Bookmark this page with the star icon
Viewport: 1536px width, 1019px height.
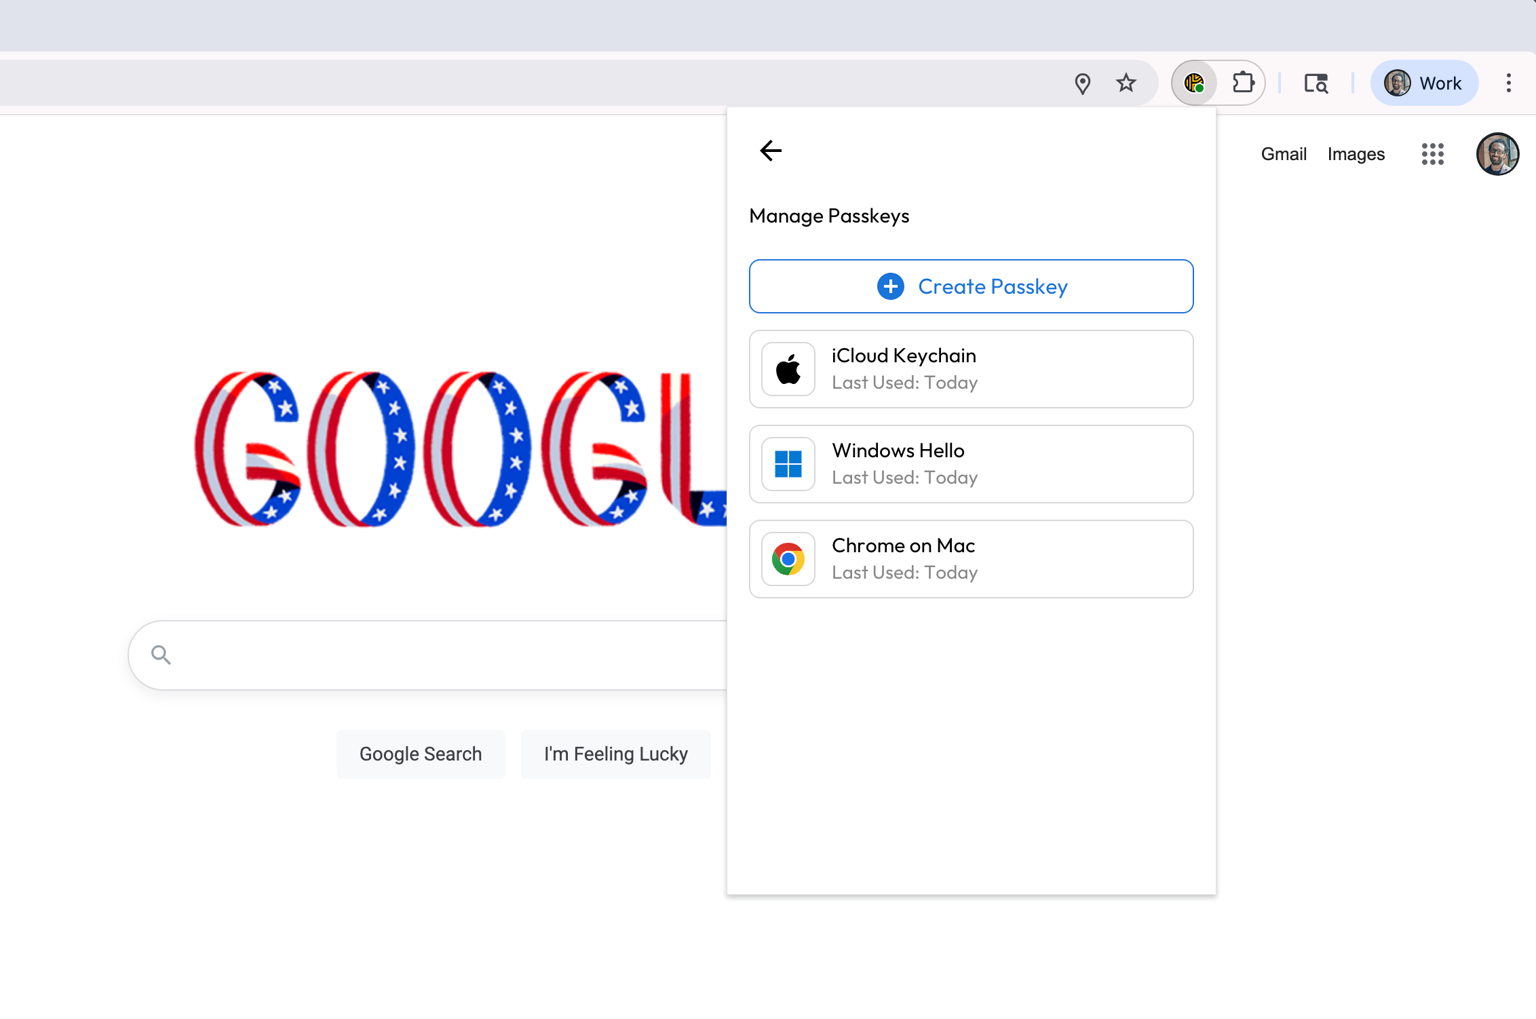1126,83
